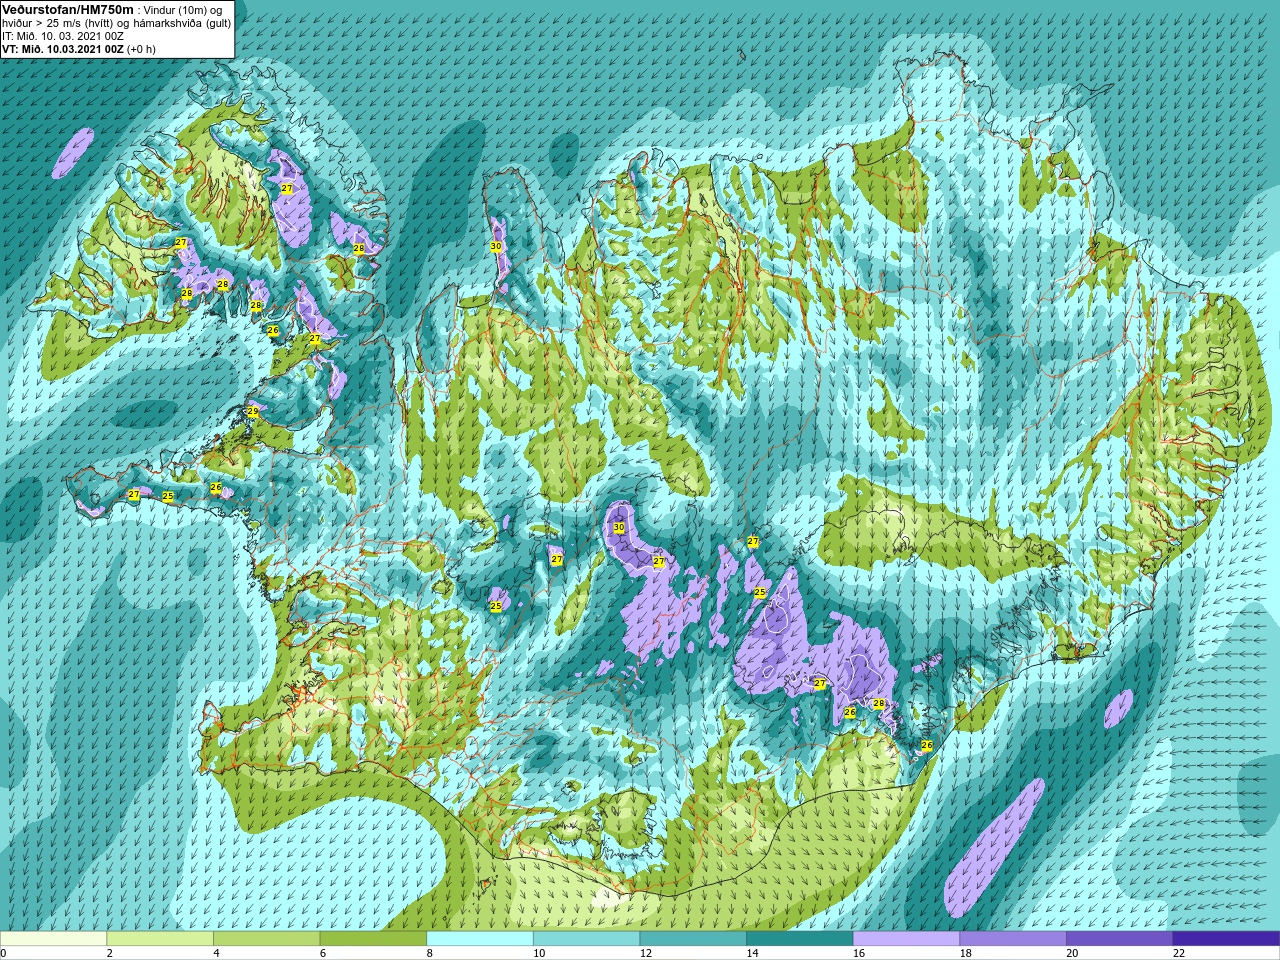Click the '(+0 h)' forecast offset text
Screen dimensions: 1280x960
pyautogui.click(x=142, y=49)
